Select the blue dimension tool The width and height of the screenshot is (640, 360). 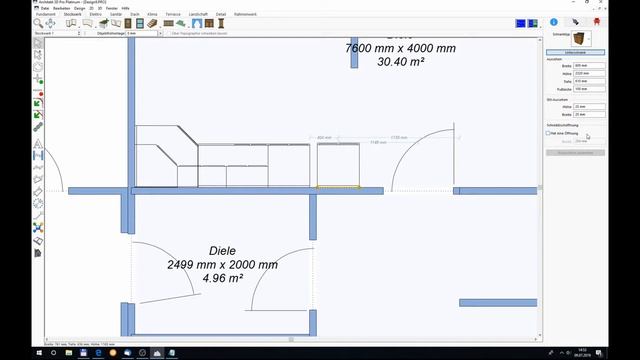point(38,155)
